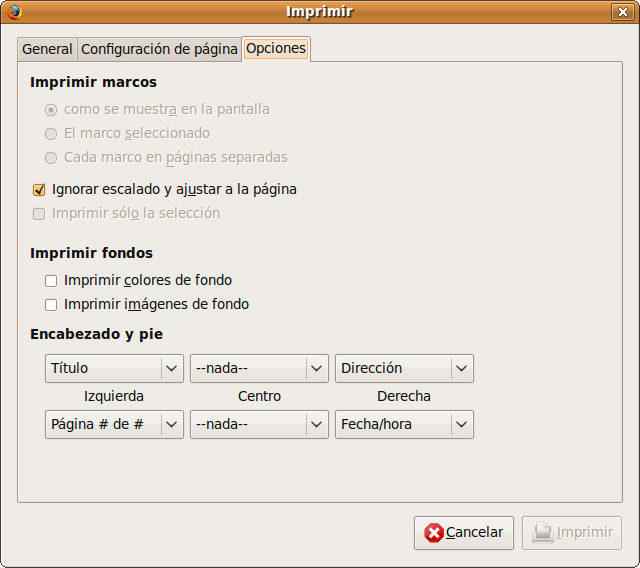640x568 pixels.
Task: Enable 'Imprimir colores de fondo' checkbox
Action: (51, 281)
